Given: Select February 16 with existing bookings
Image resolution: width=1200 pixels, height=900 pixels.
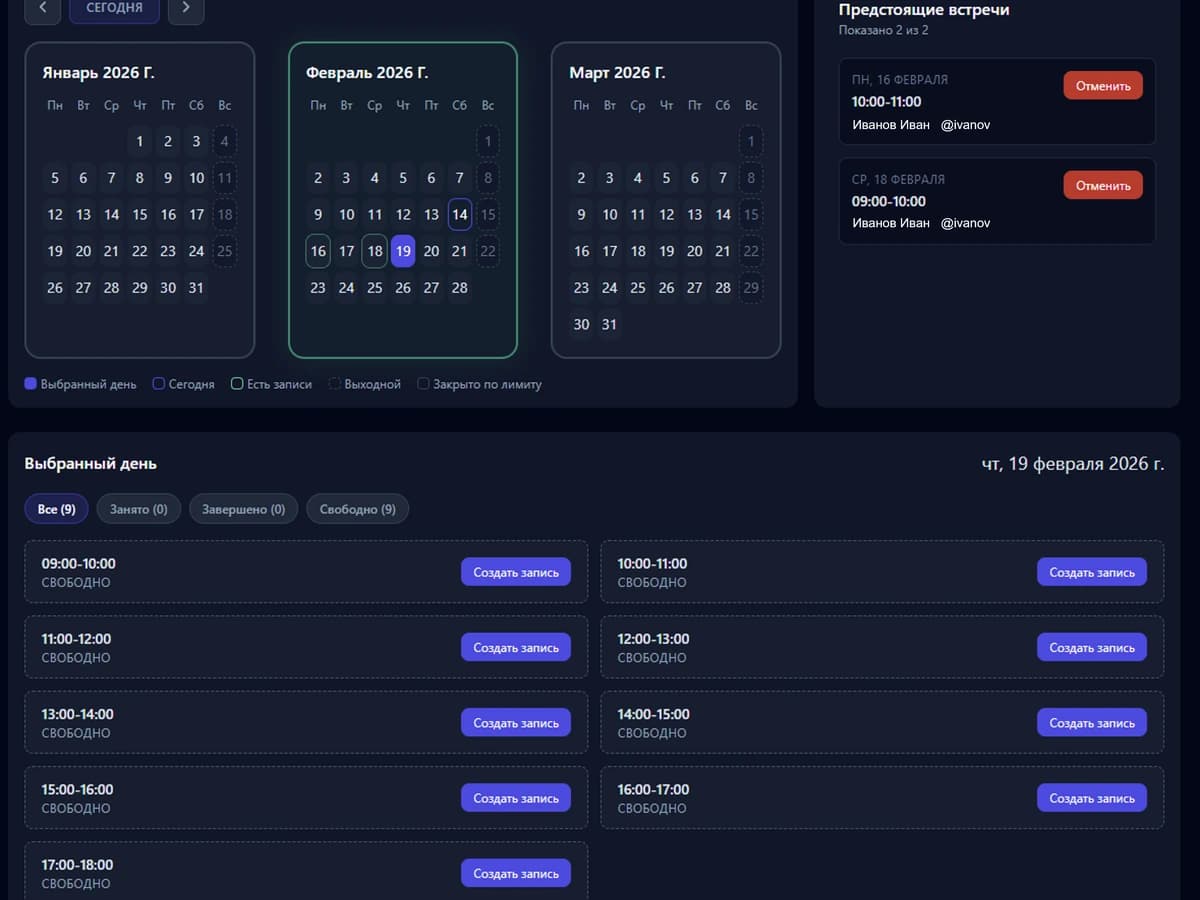Looking at the screenshot, I should (318, 251).
